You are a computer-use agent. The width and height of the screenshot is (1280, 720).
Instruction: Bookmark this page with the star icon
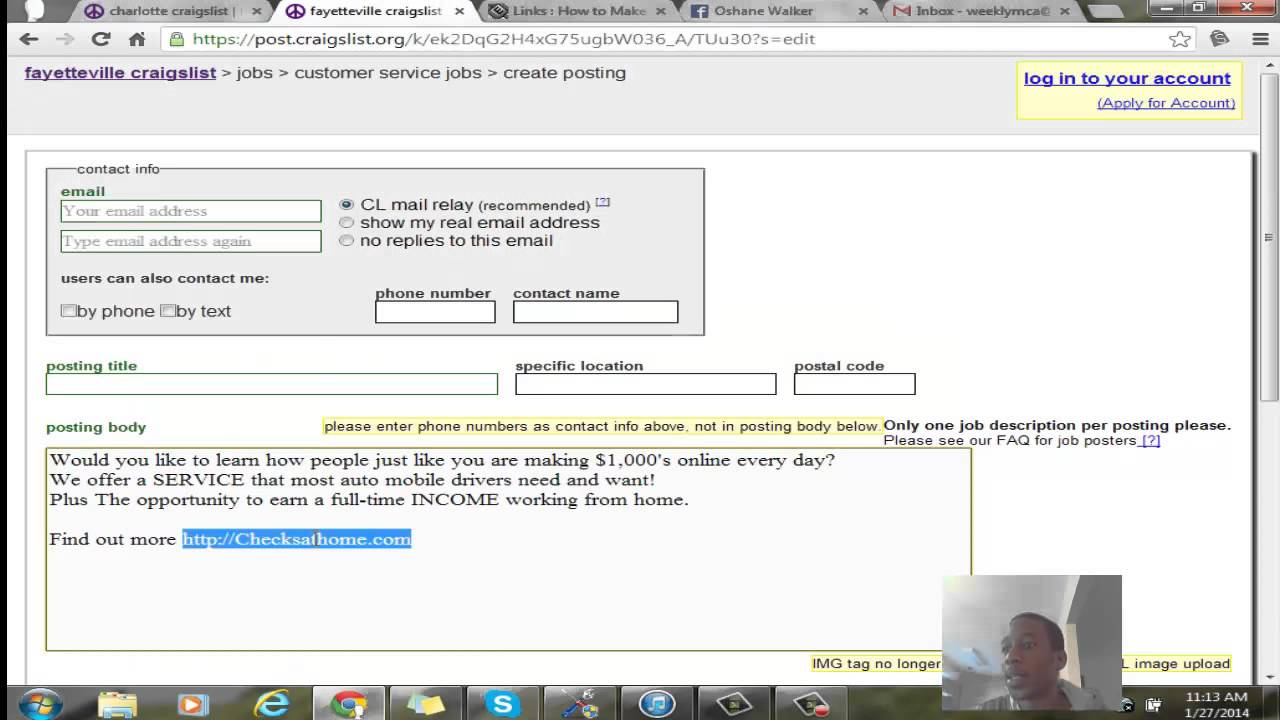[x=1180, y=39]
